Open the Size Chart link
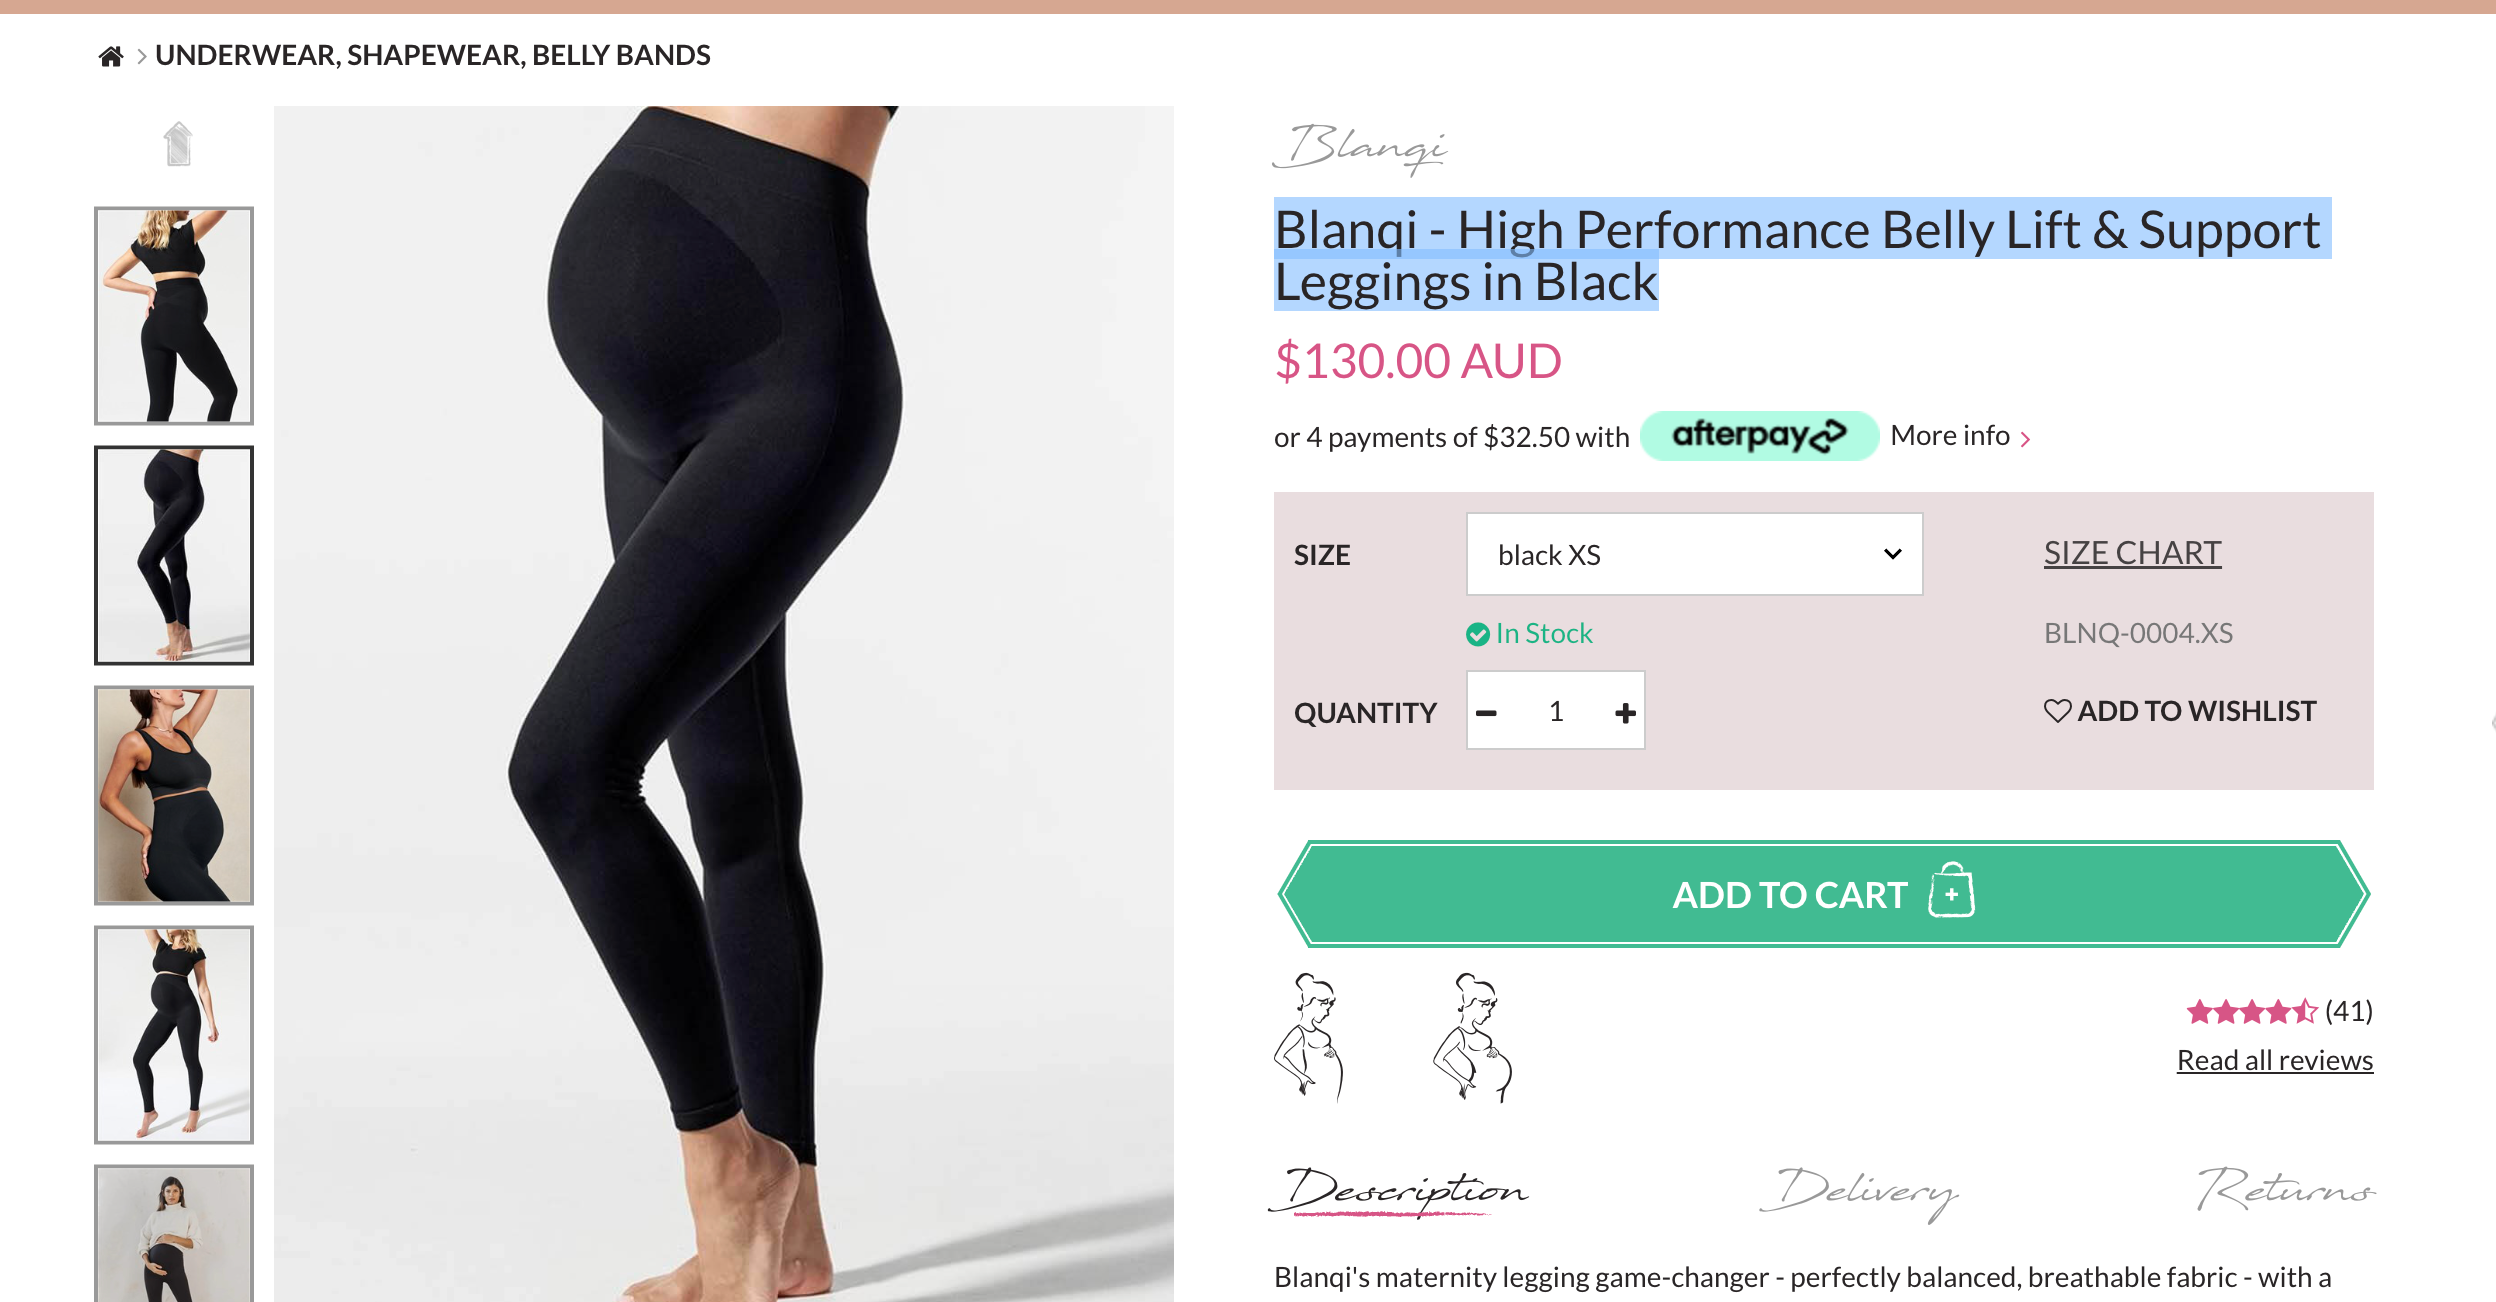 pyautogui.click(x=2132, y=552)
